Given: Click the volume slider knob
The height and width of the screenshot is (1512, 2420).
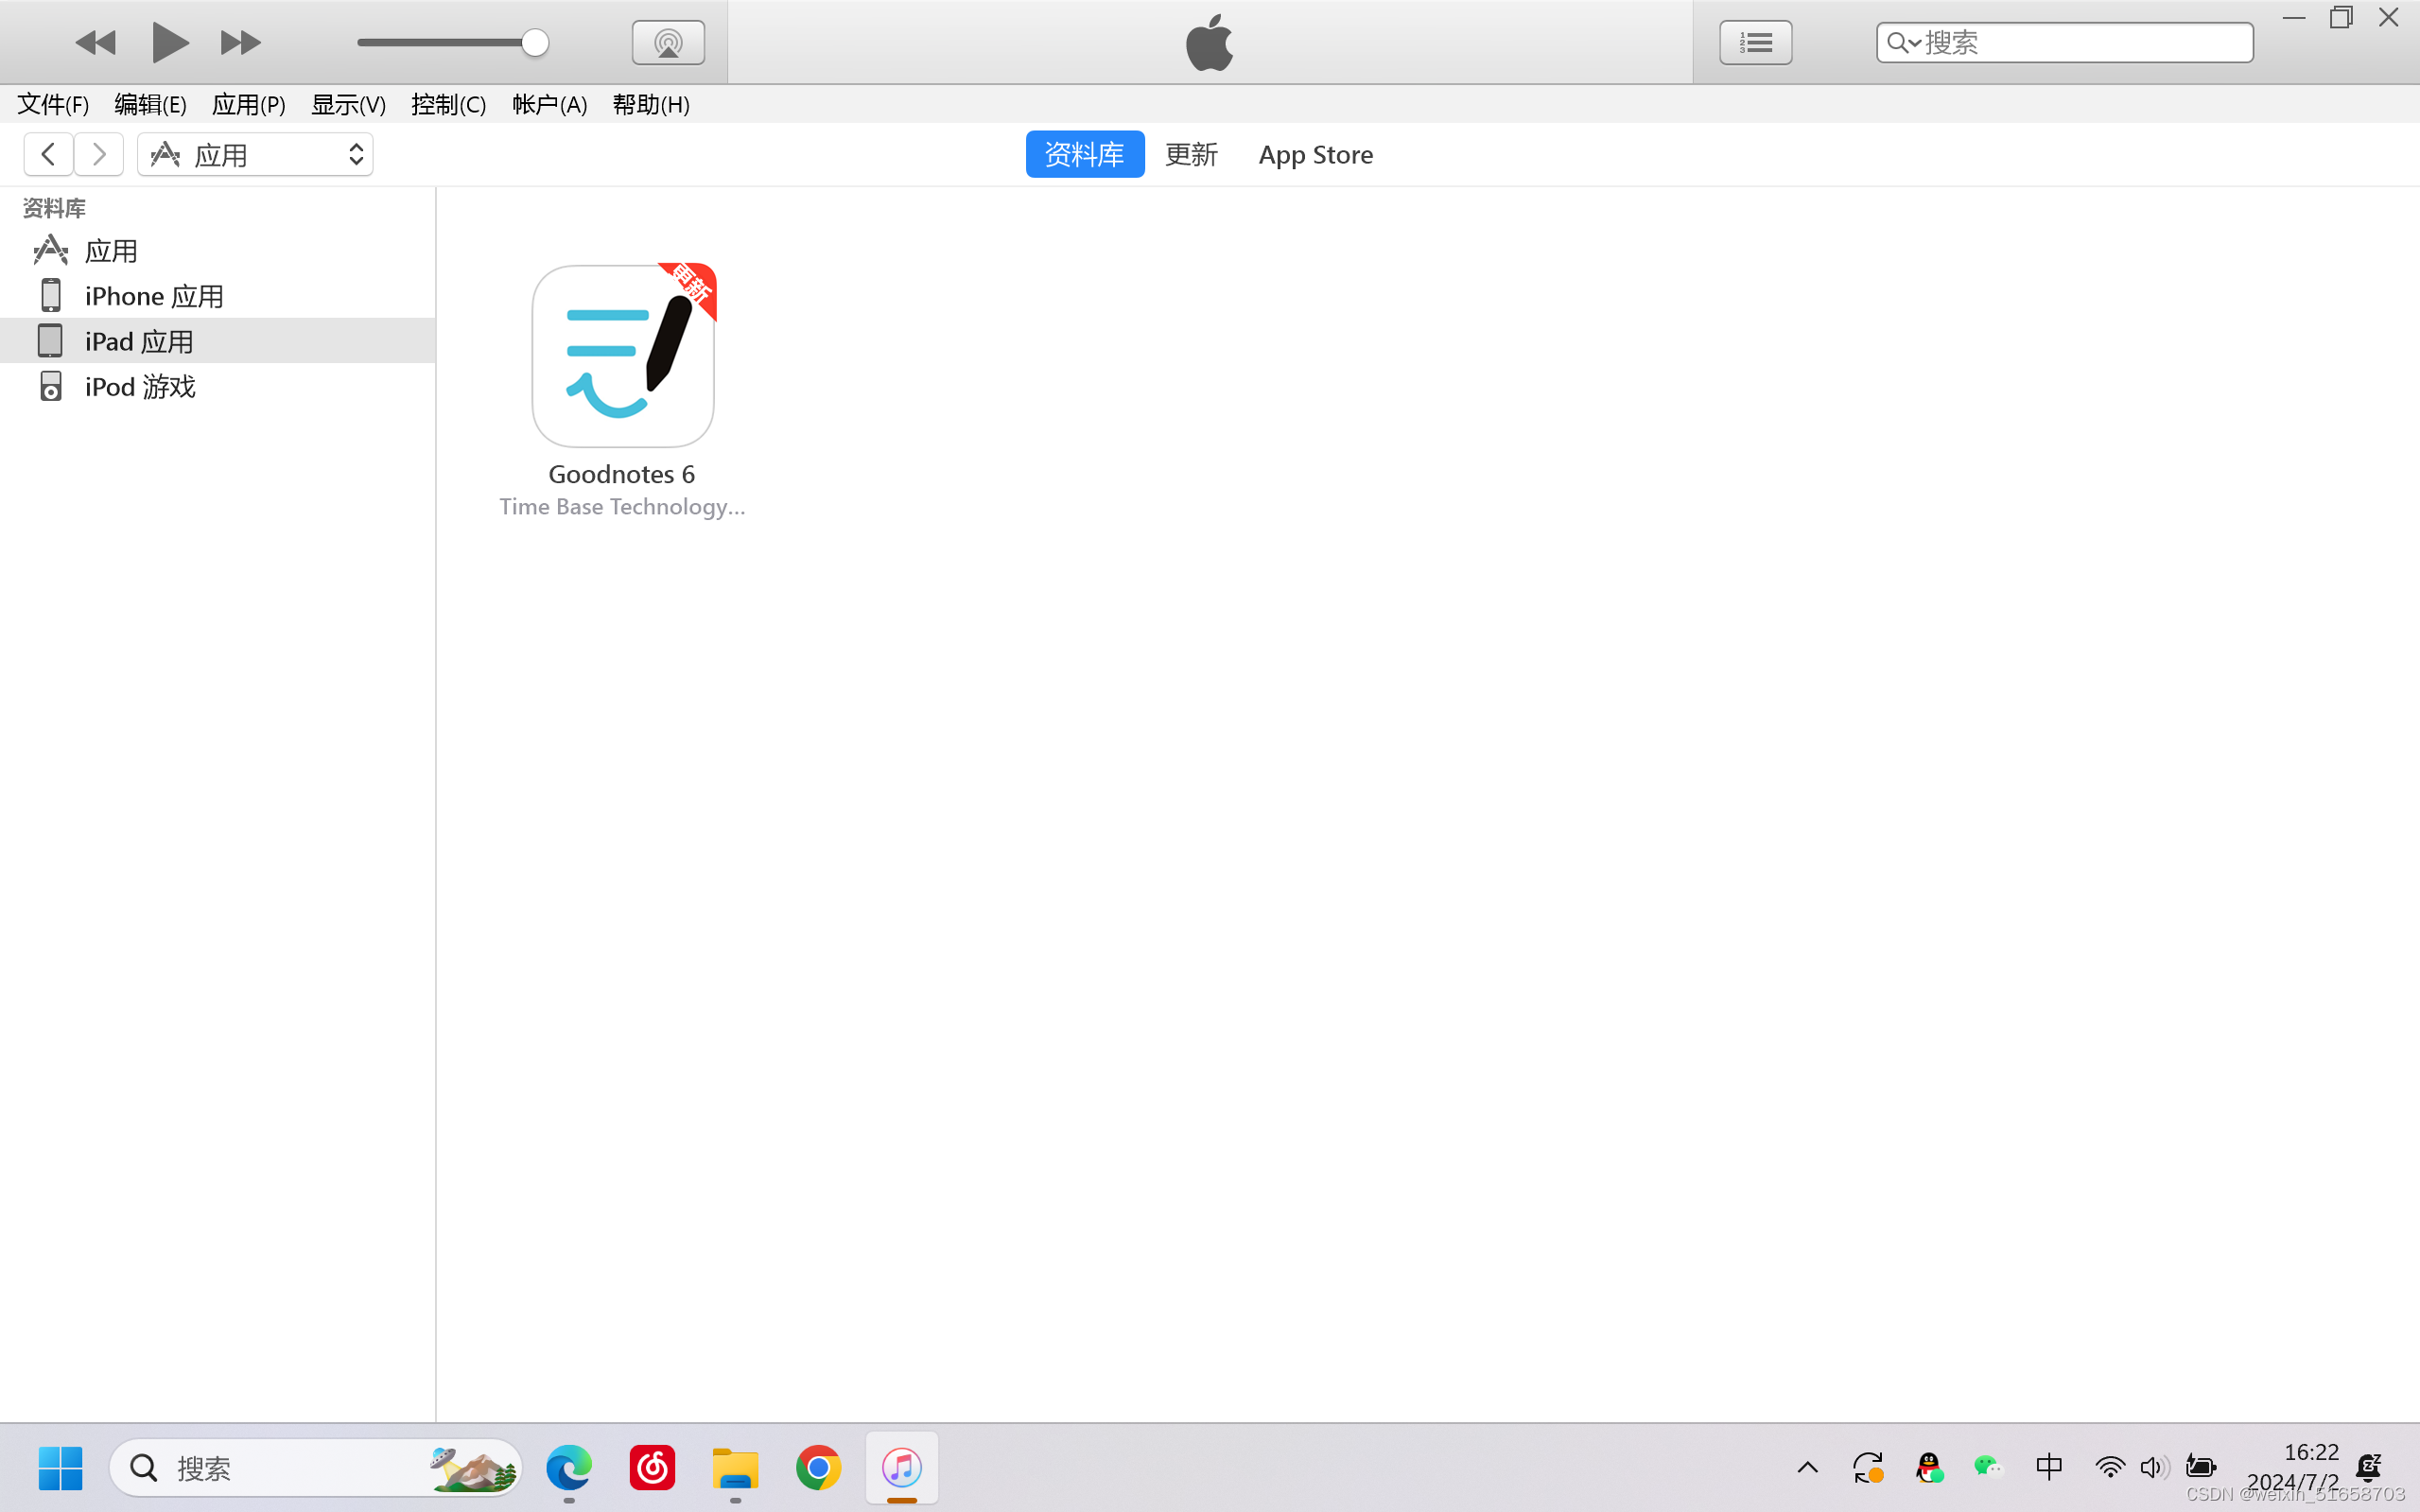Looking at the screenshot, I should [535, 42].
